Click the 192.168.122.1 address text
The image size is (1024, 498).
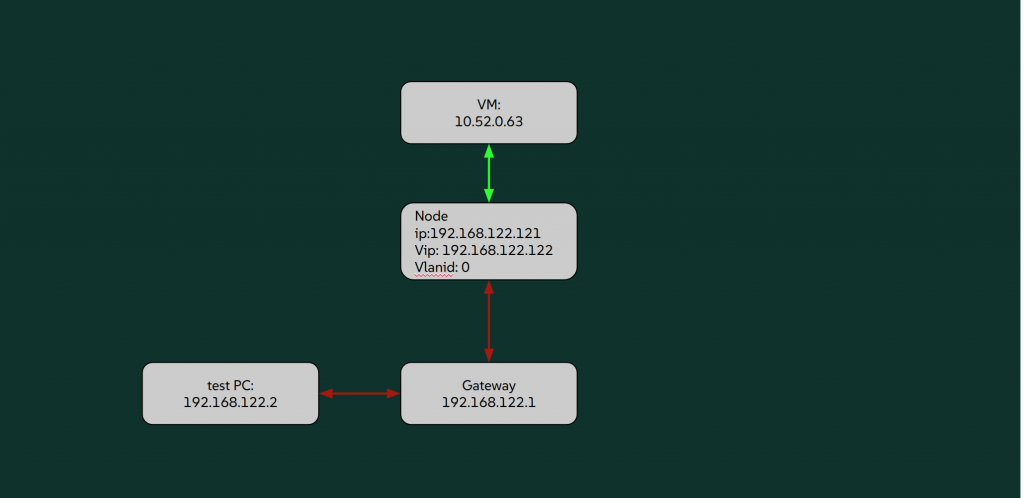pyautogui.click(x=488, y=402)
